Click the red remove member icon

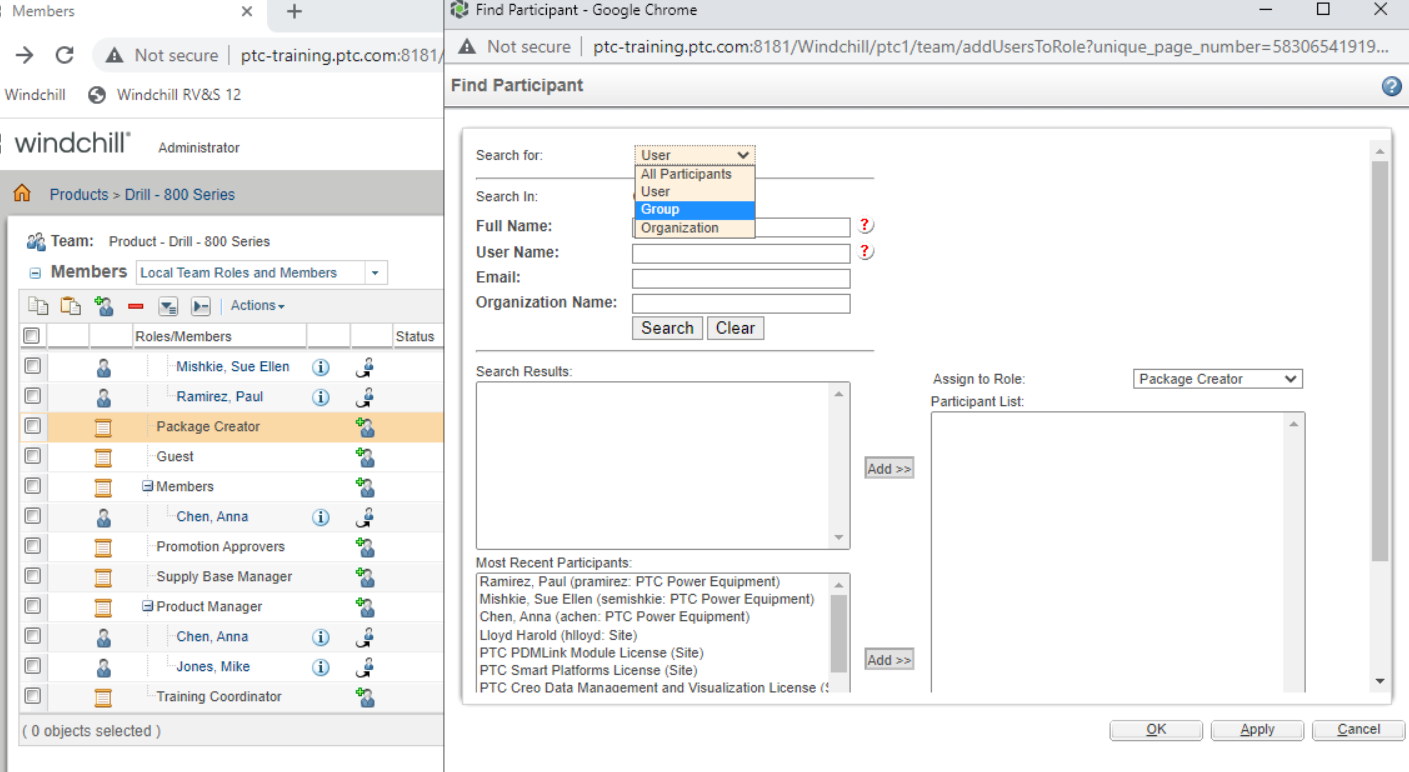pyautogui.click(x=135, y=306)
